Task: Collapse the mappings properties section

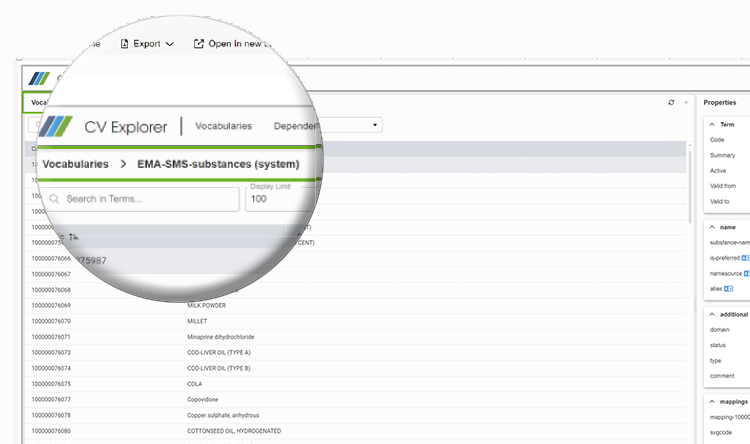Action: tap(712, 402)
